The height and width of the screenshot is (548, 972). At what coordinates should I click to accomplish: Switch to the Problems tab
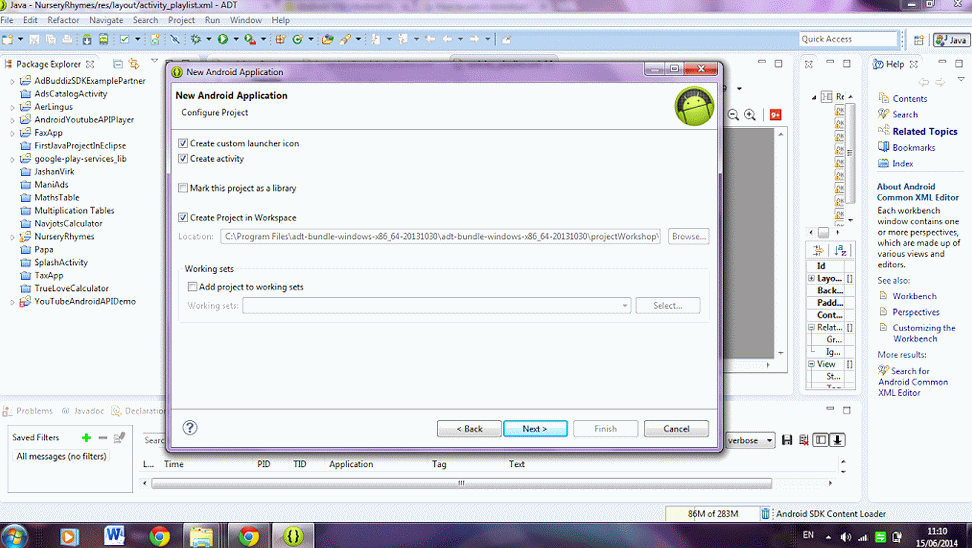click(28, 411)
